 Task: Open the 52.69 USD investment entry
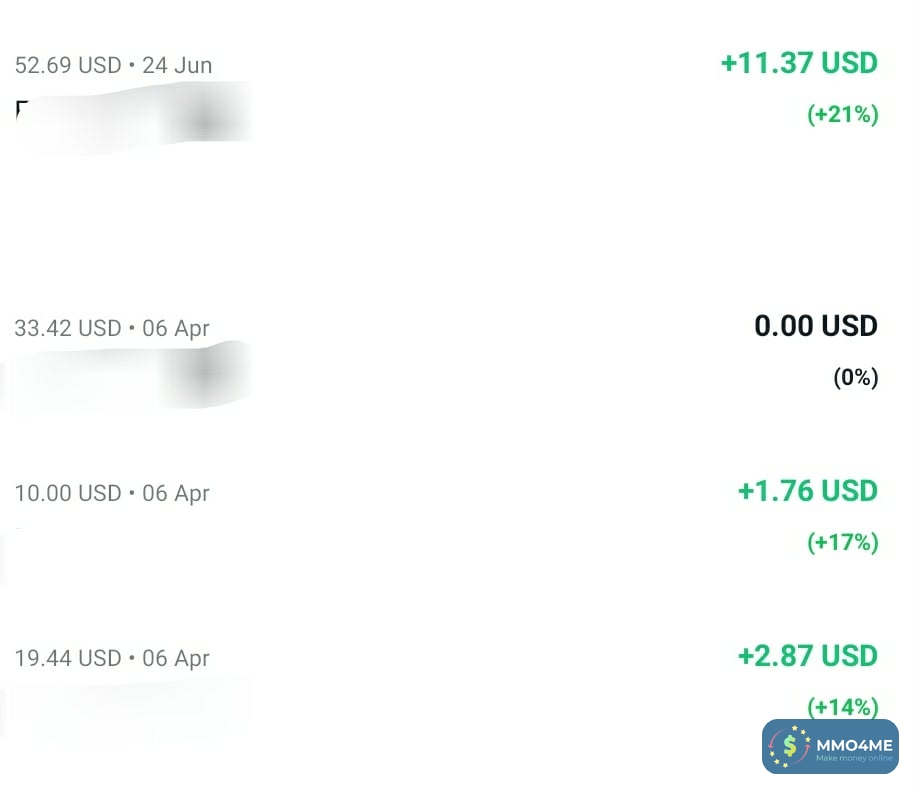pyautogui.click(x=68, y=65)
